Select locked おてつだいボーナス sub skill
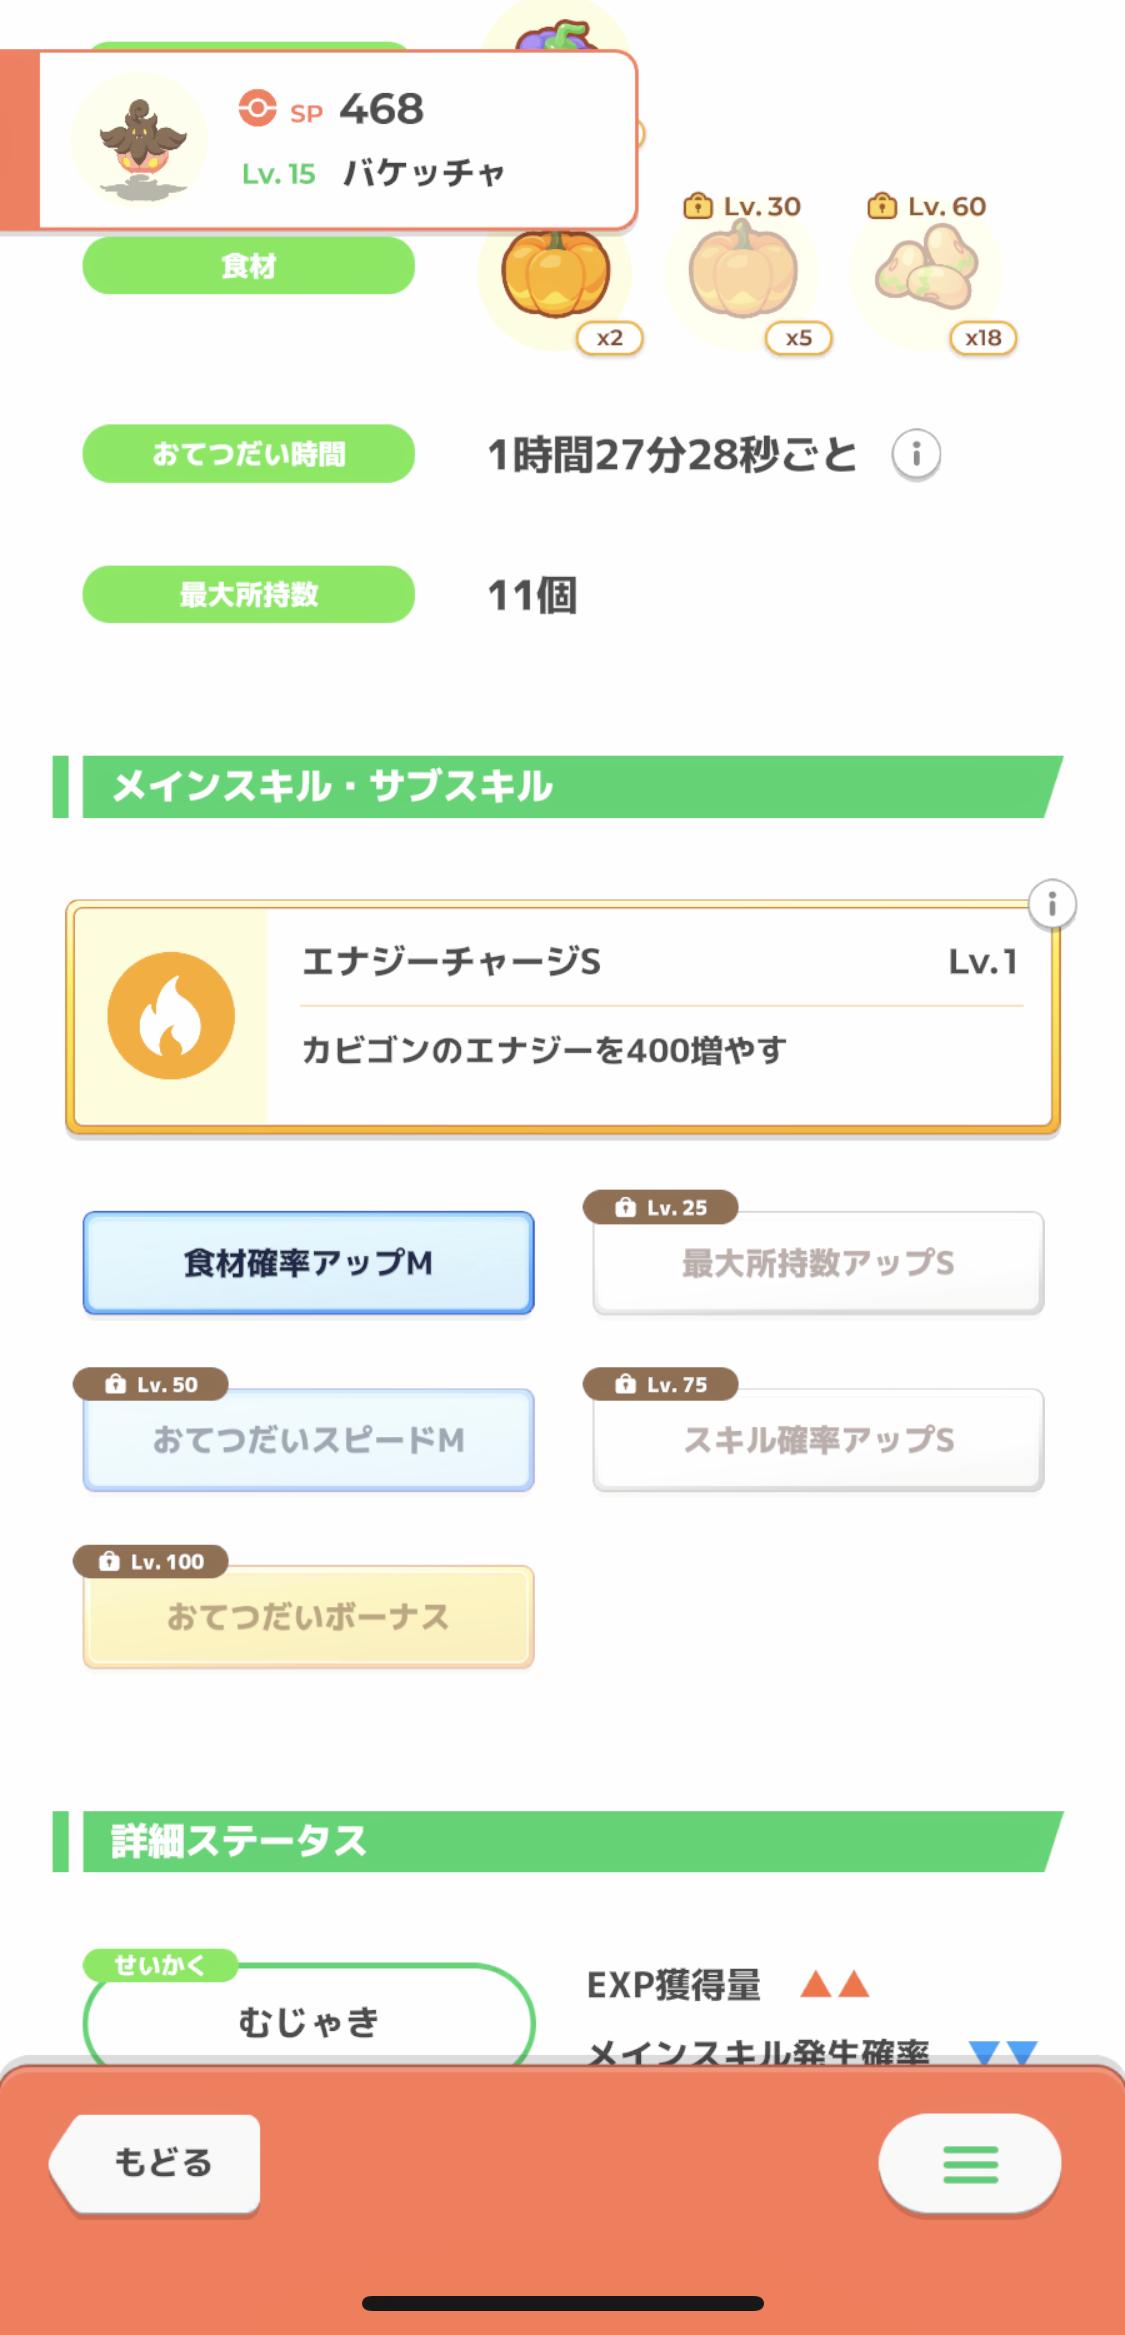The image size is (1125, 2335). tap(308, 1617)
